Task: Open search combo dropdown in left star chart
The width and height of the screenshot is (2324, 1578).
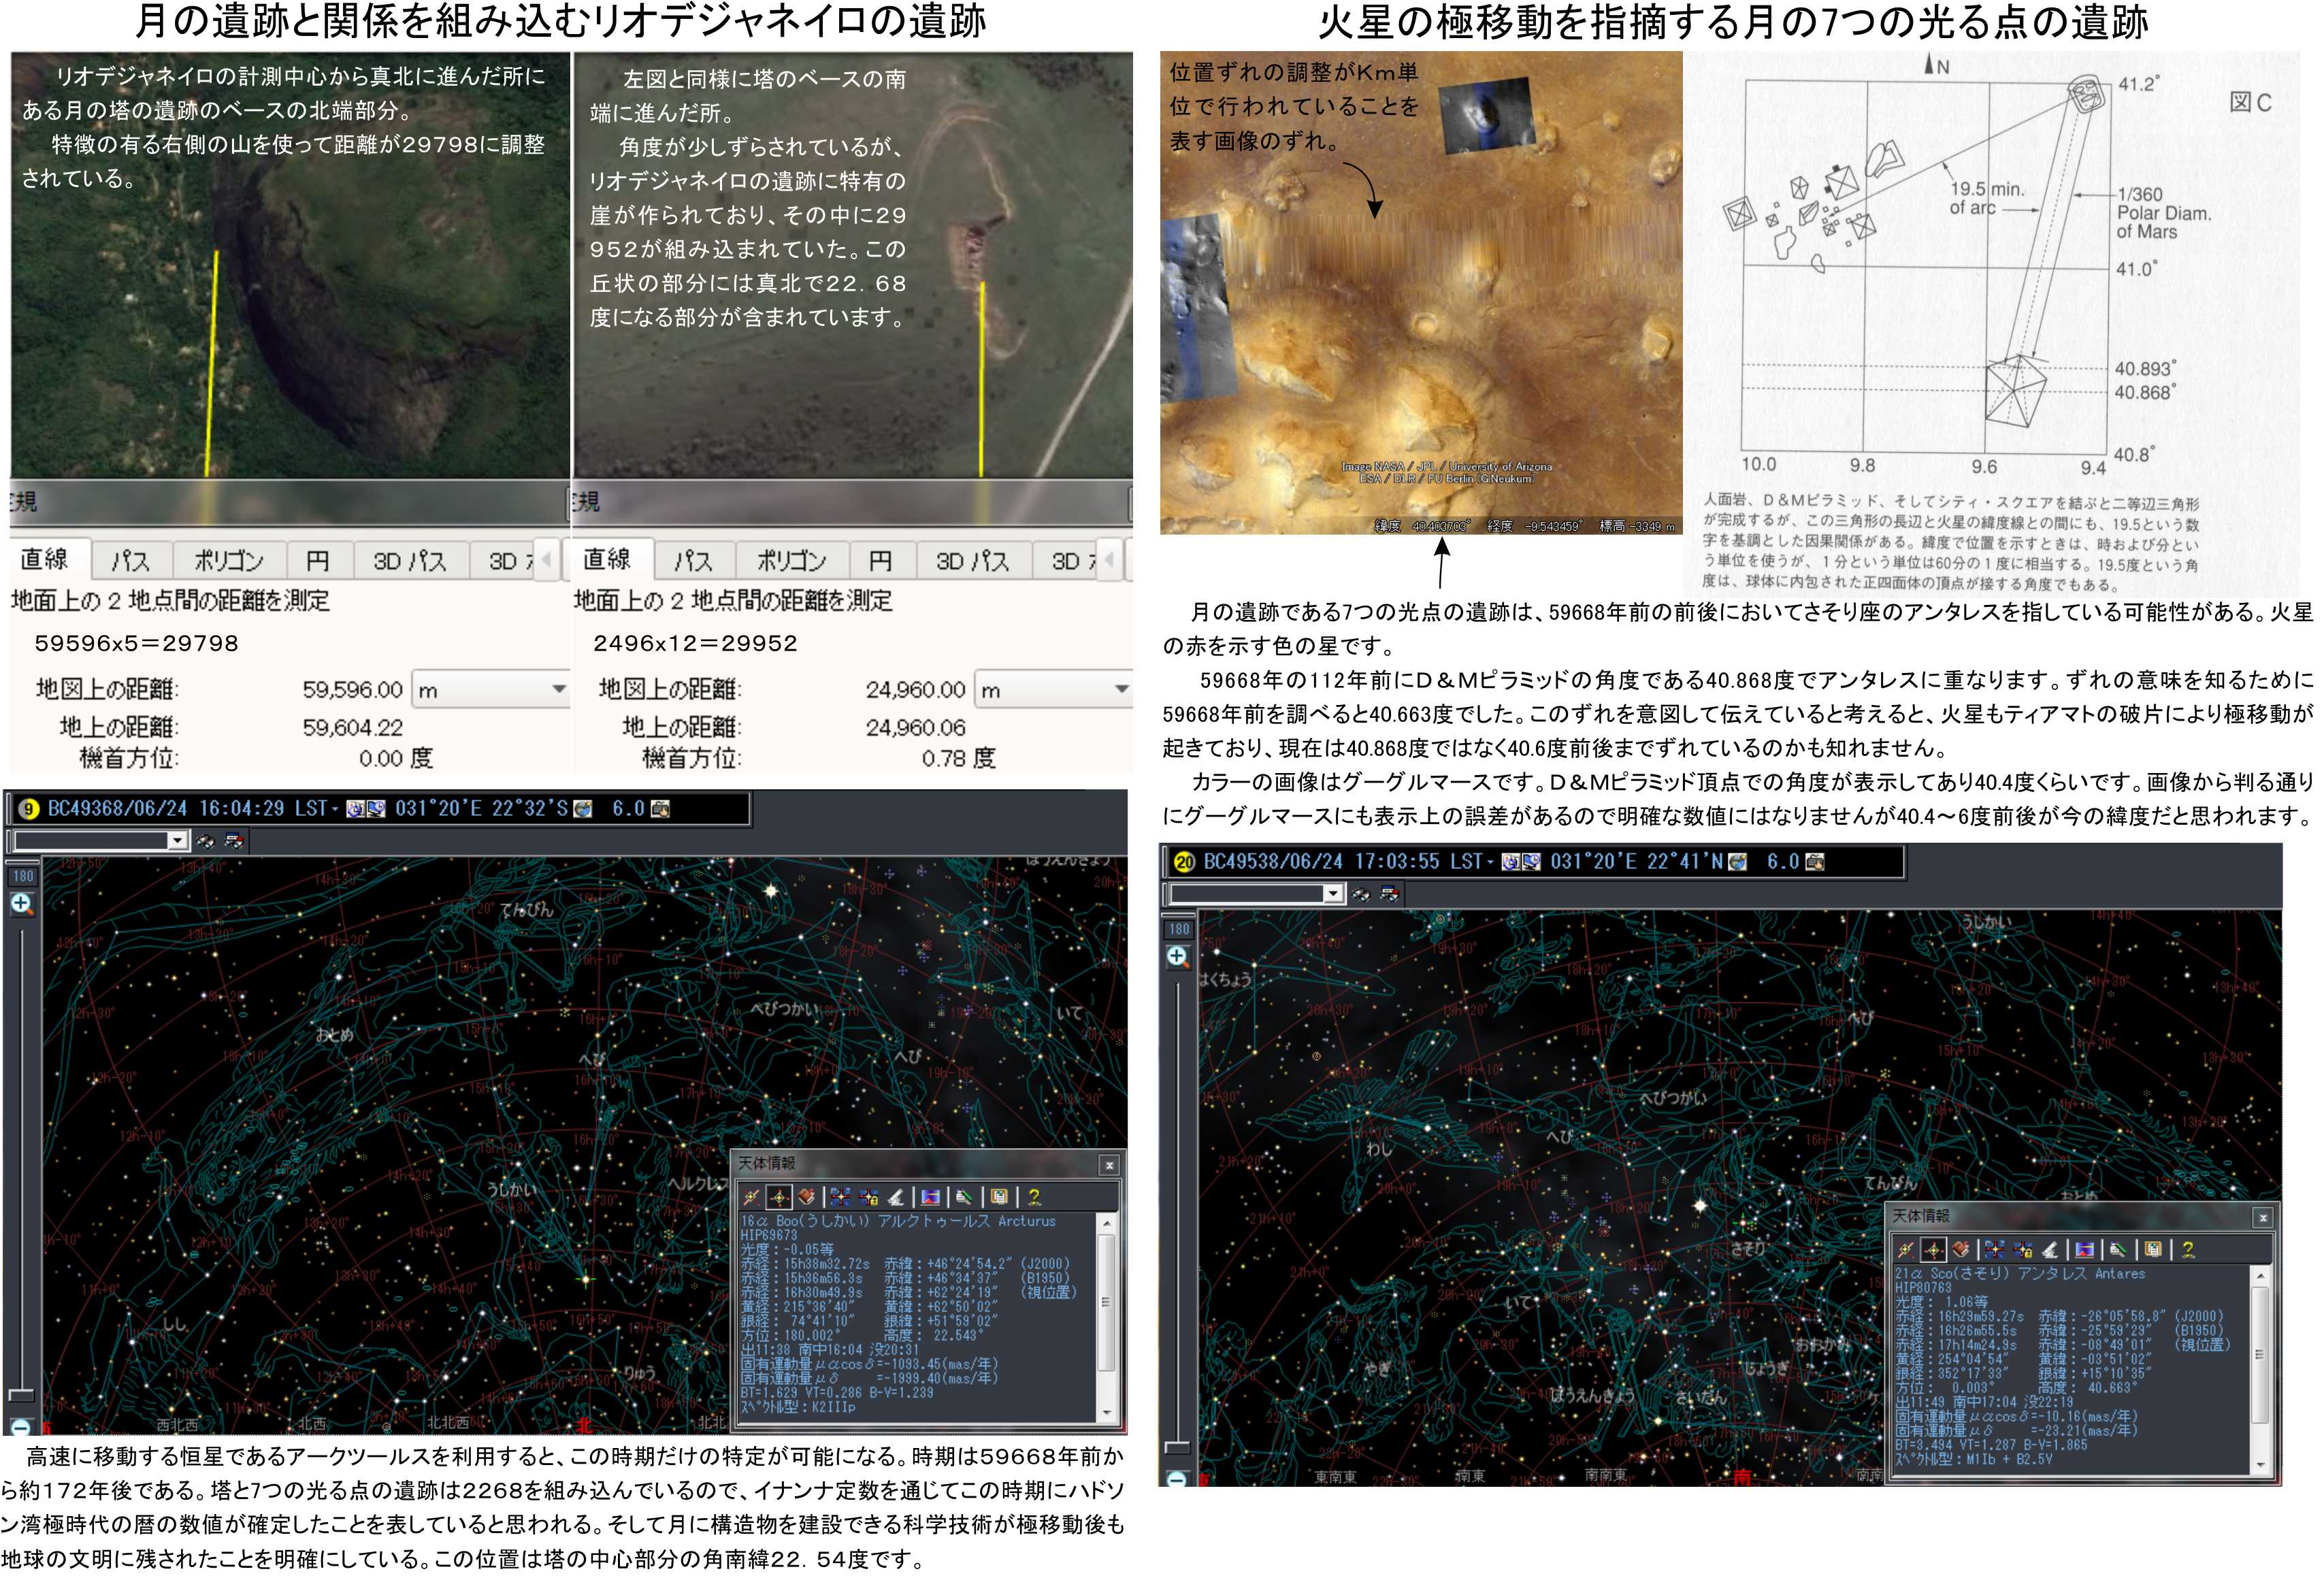Action: pos(177,841)
